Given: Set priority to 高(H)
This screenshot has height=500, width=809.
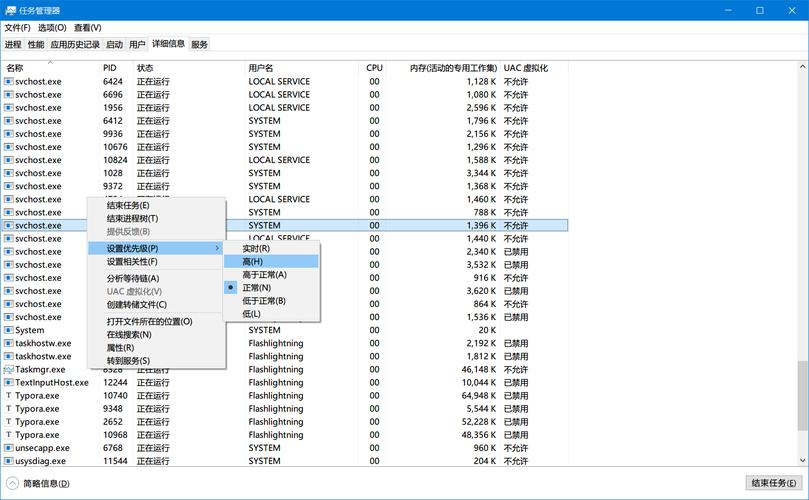Looking at the screenshot, I should coord(272,262).
